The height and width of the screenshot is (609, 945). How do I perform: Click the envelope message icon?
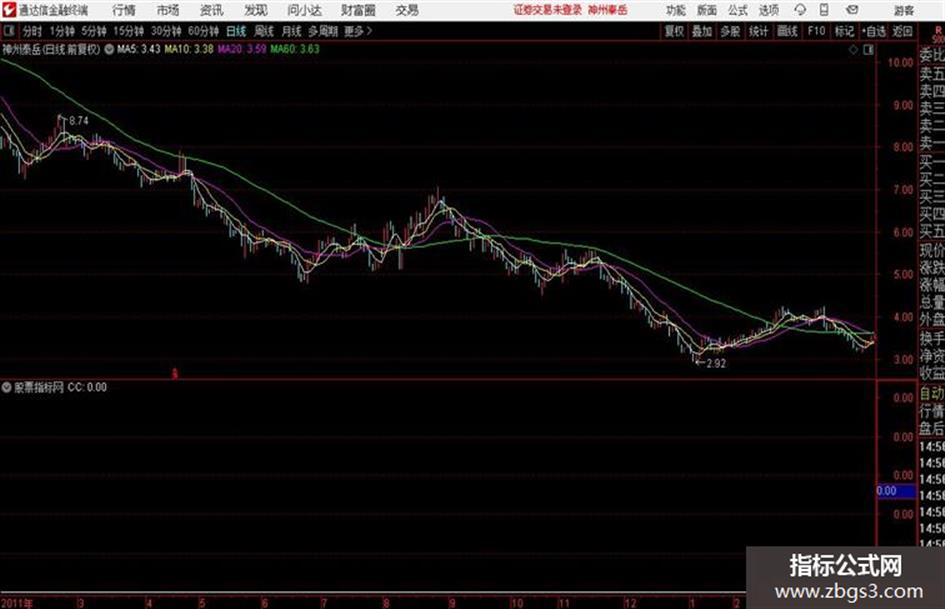[x=852, y=10]
